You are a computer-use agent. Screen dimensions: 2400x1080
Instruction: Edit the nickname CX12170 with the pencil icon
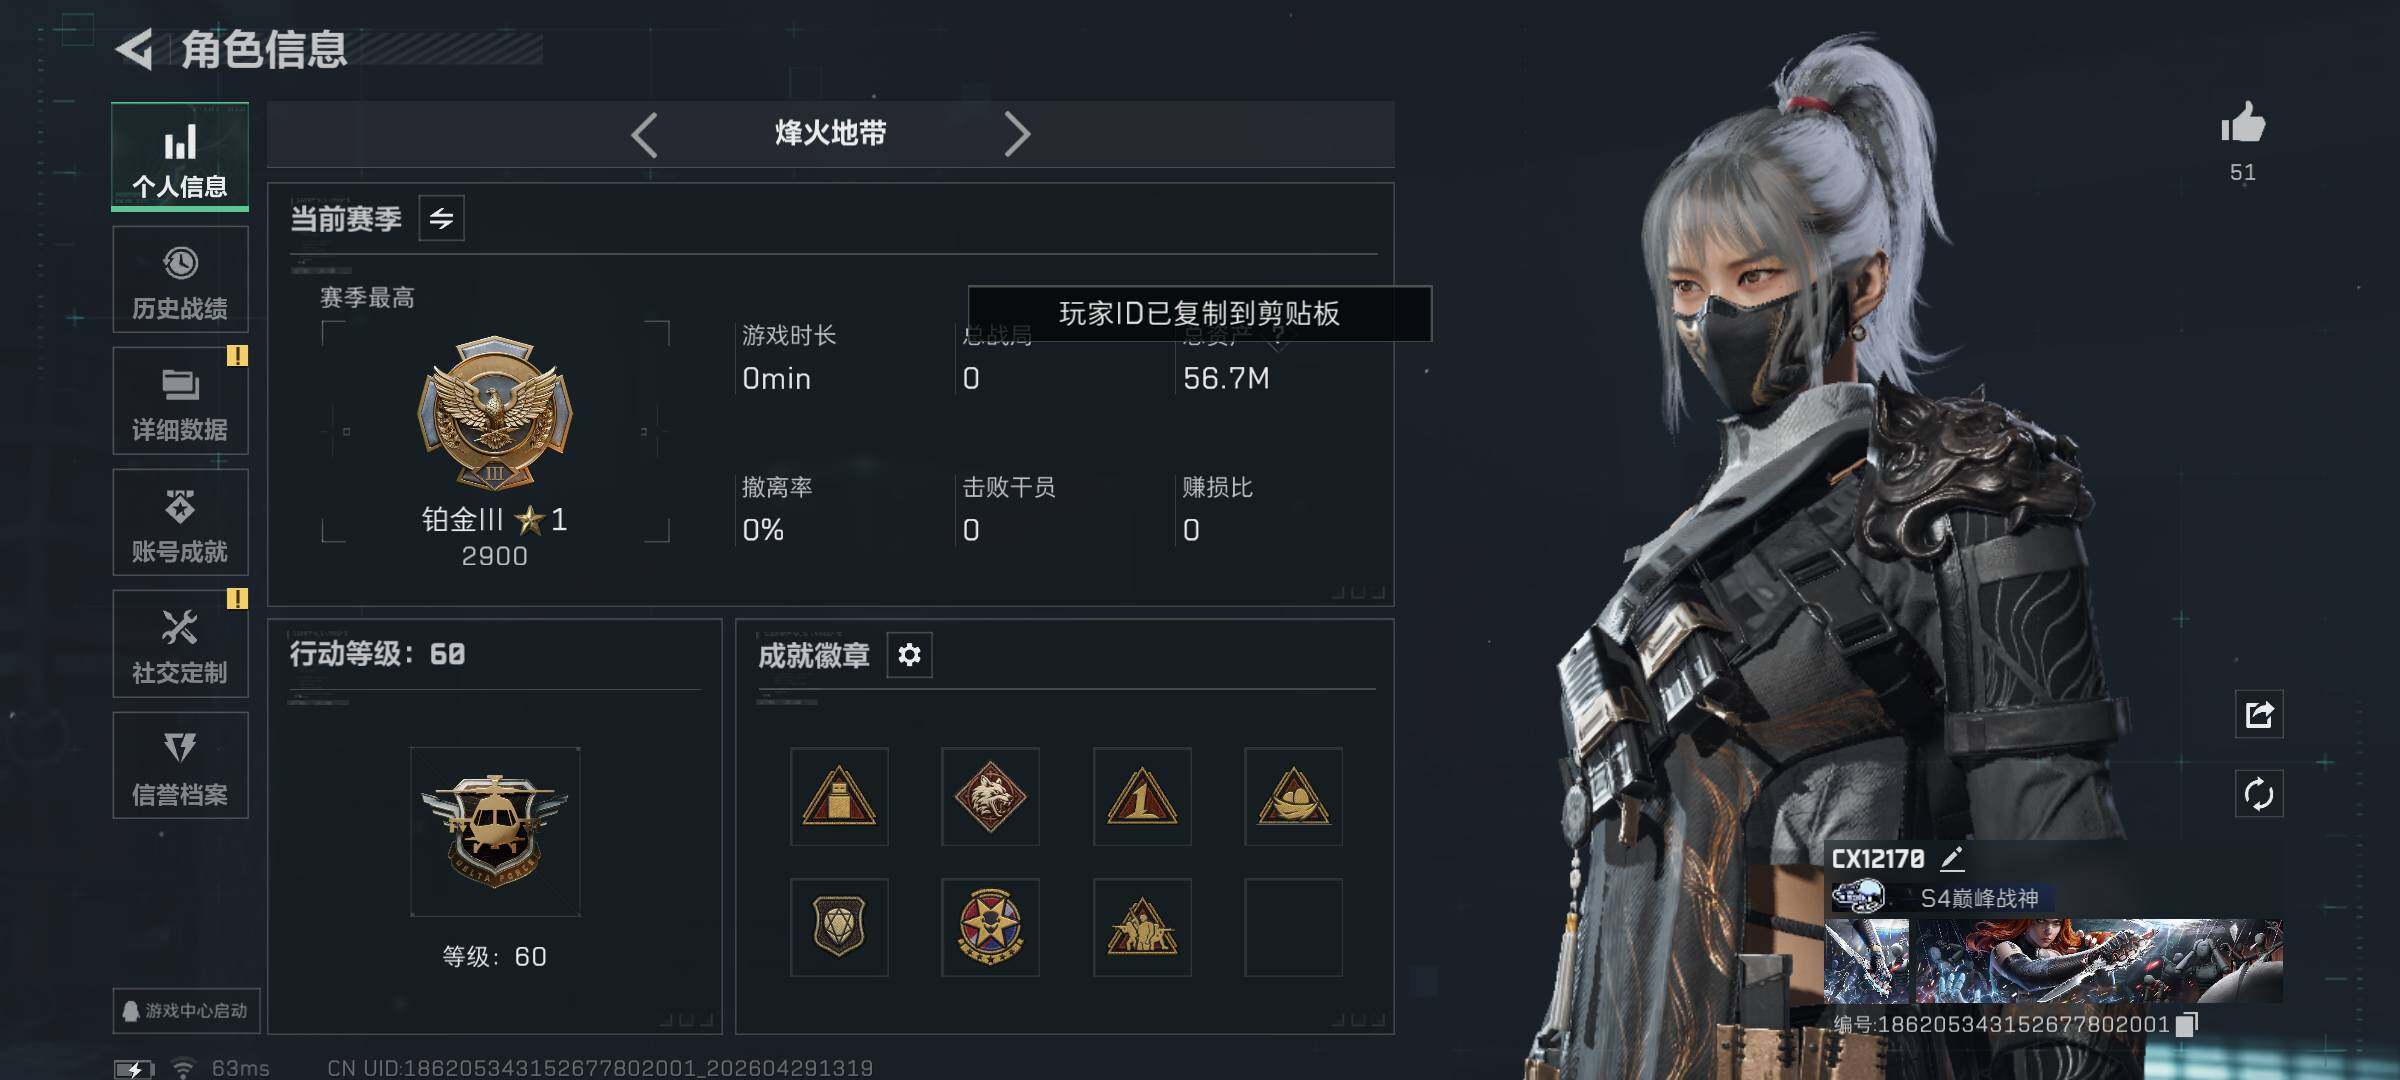point(1952,858)
